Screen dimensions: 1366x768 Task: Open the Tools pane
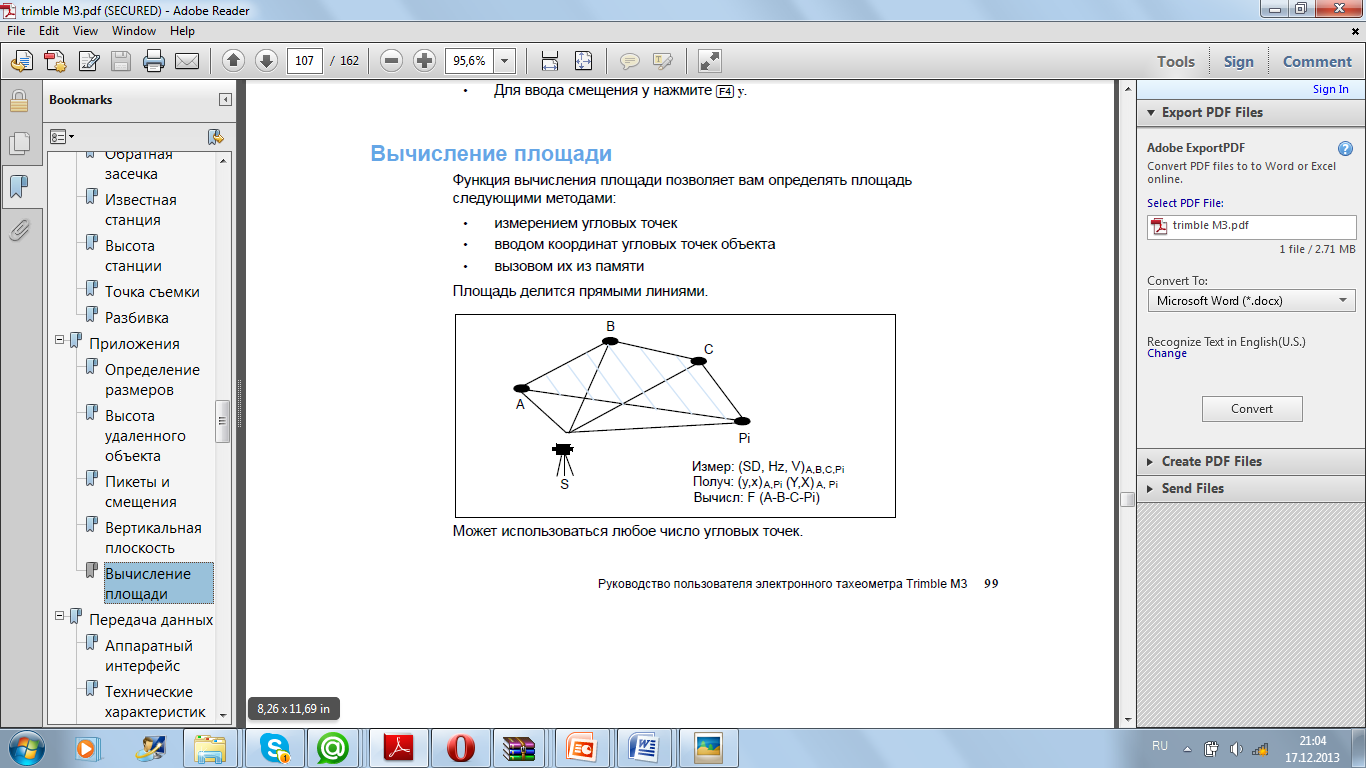[x=1176, y=61]
